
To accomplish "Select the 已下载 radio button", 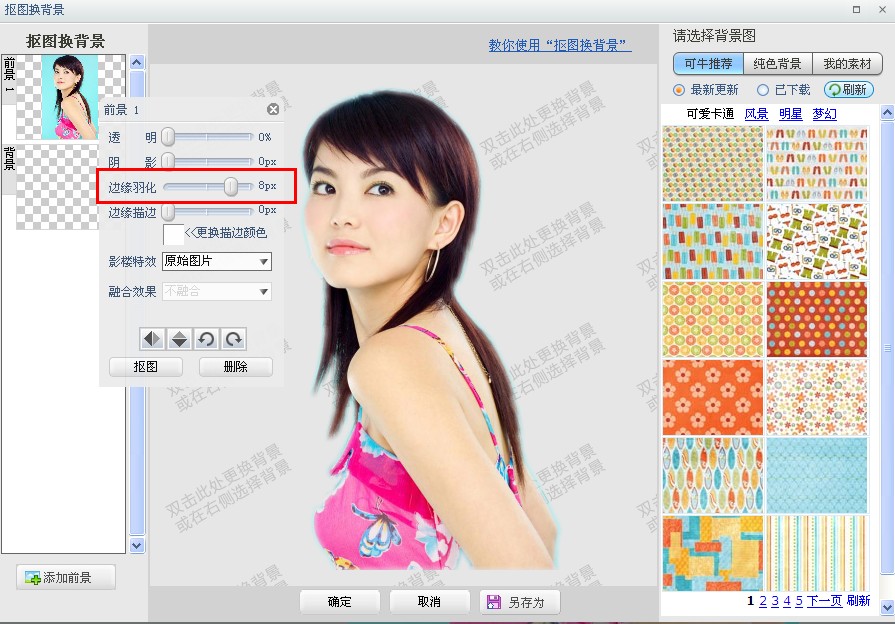I will (x=763, y=90).
